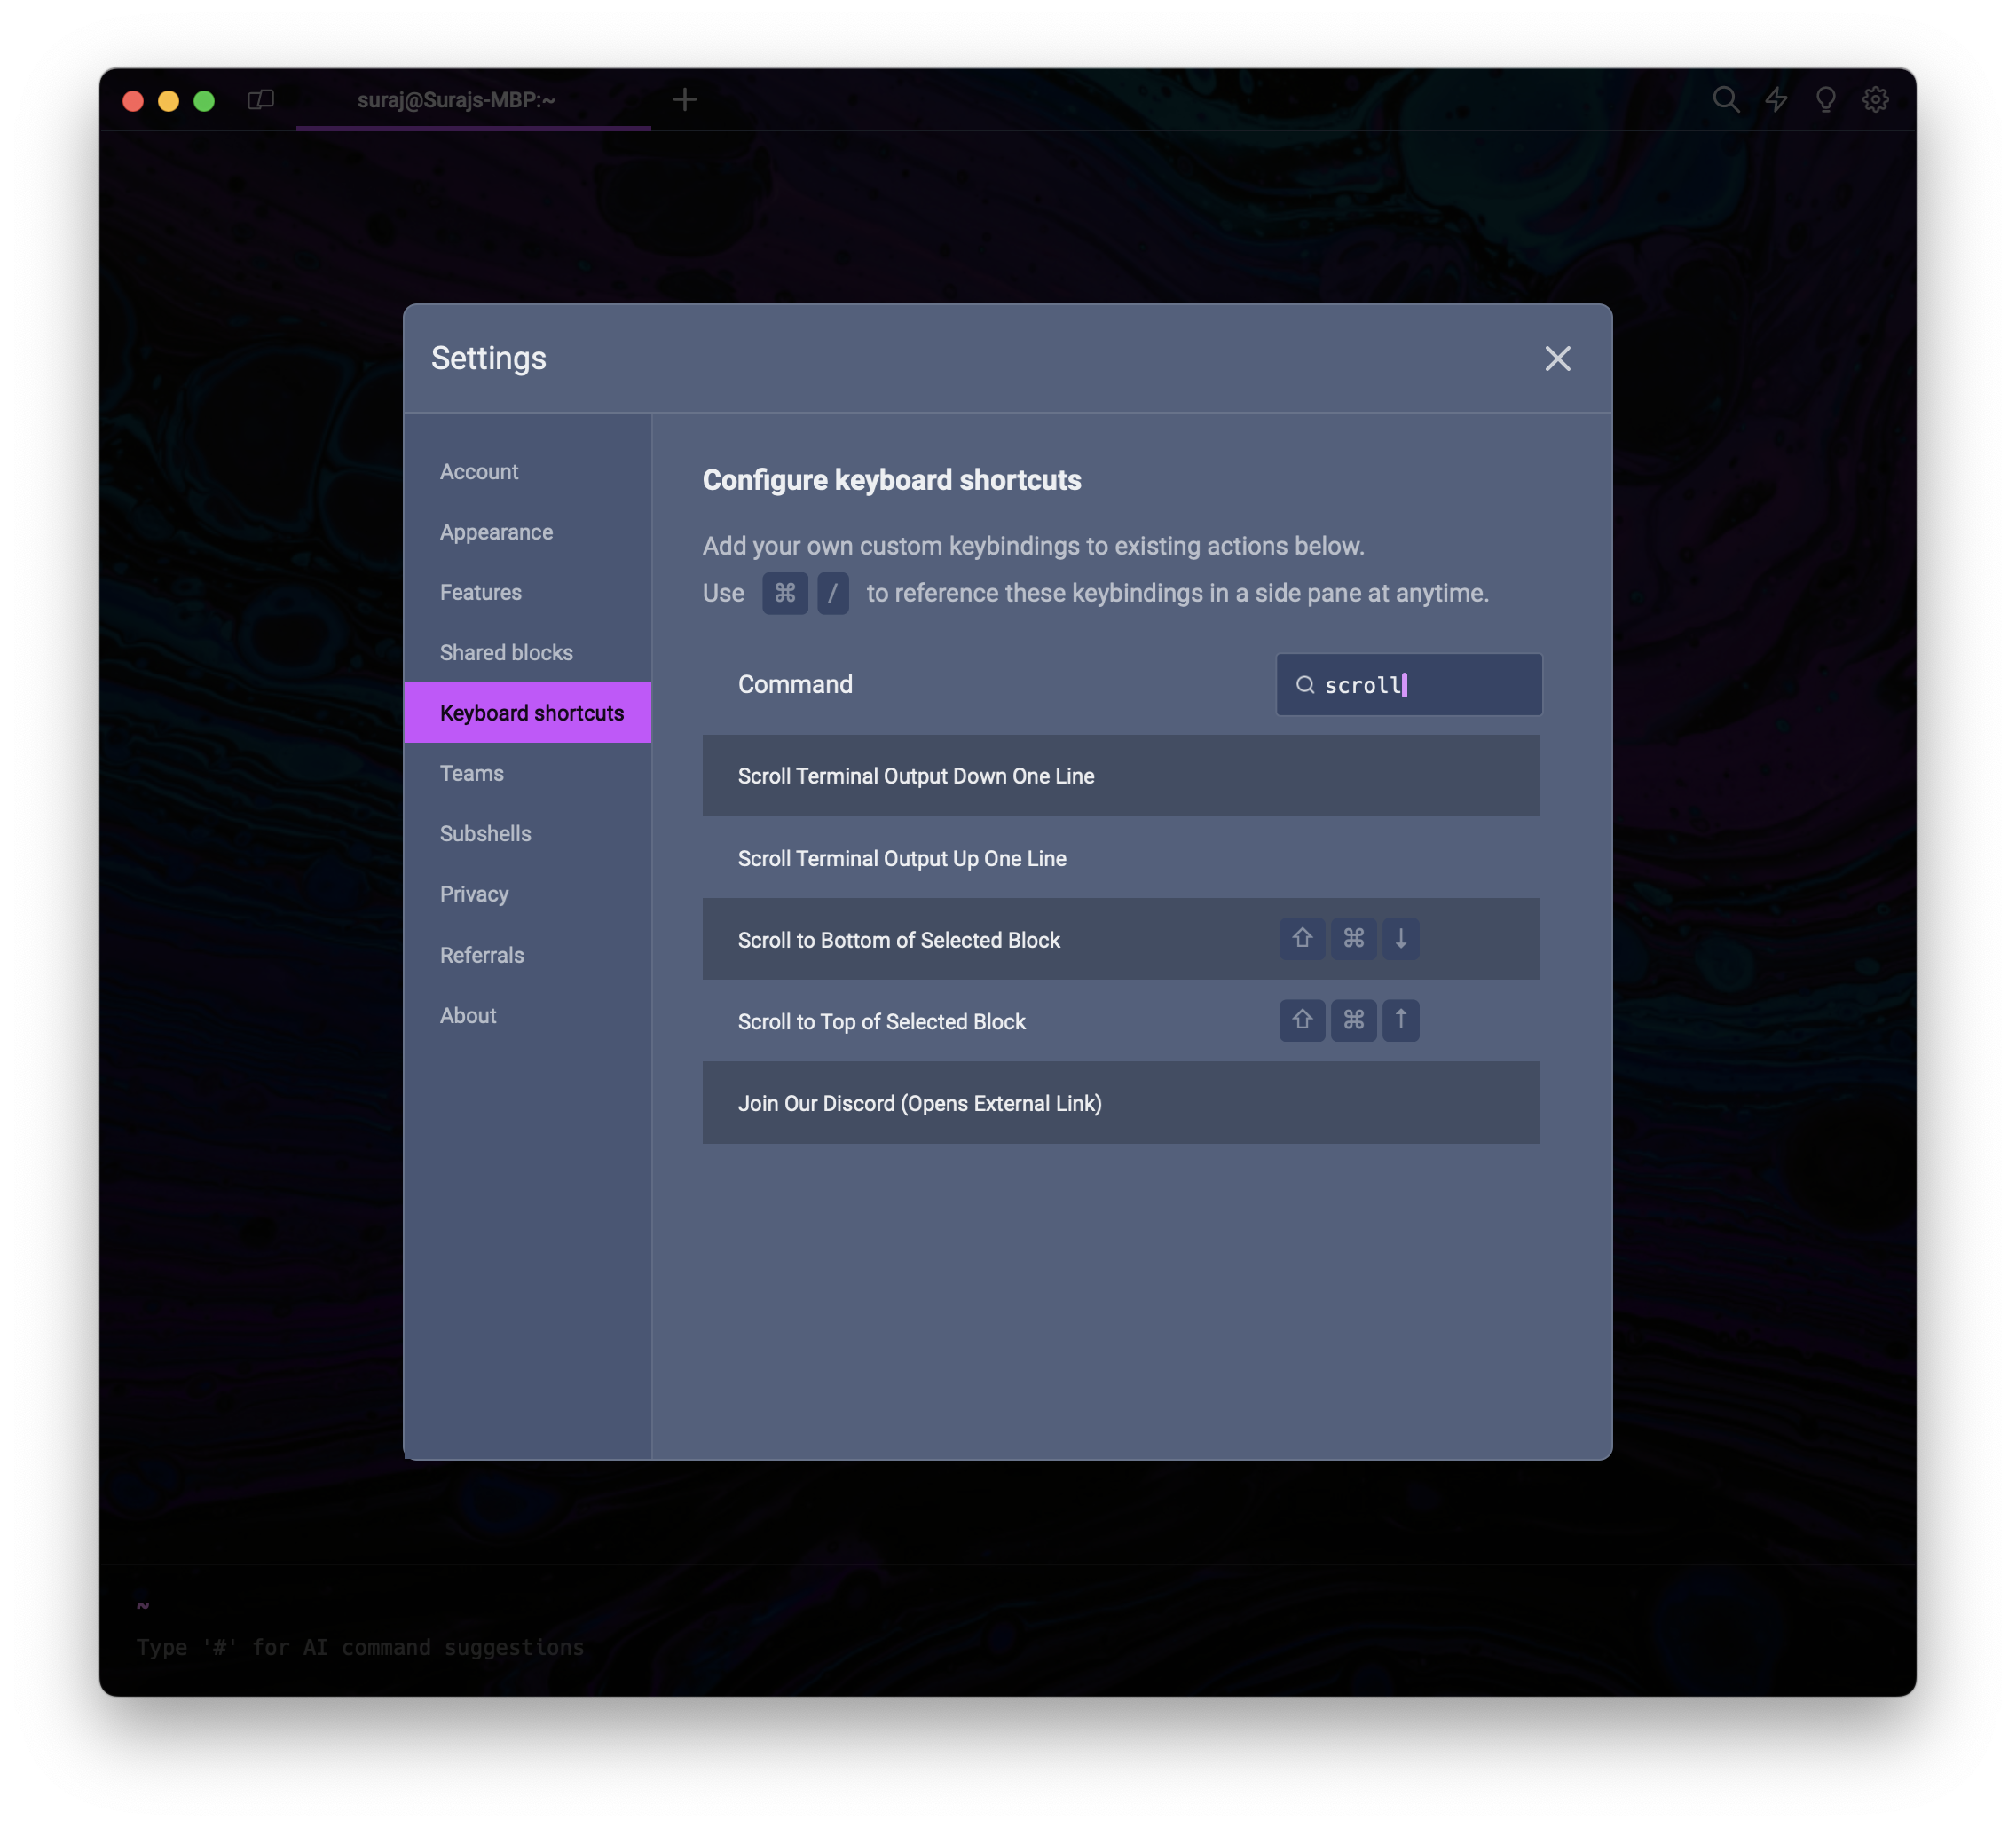Click the scroll search input field
The image size is (2016, 1828).
click(x=1409, y=684)
